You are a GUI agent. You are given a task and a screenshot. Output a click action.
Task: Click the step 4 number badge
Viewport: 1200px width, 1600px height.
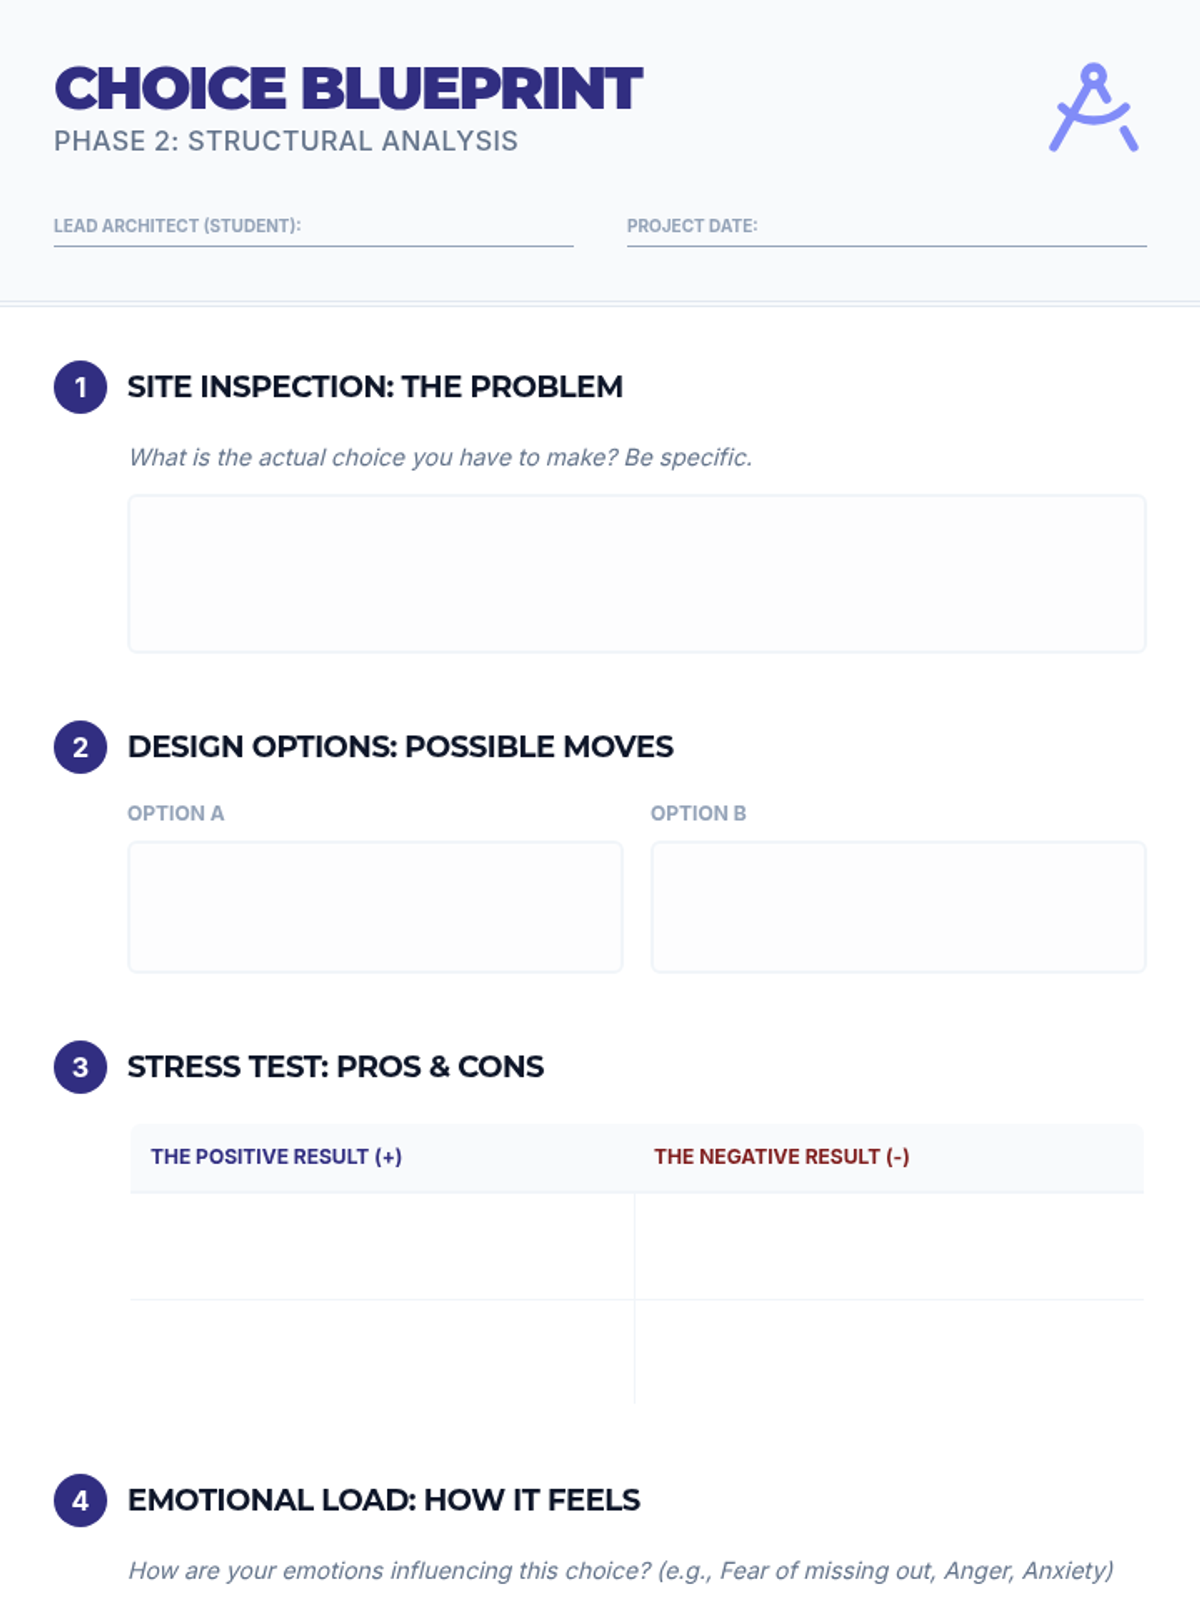point(80,1500)
